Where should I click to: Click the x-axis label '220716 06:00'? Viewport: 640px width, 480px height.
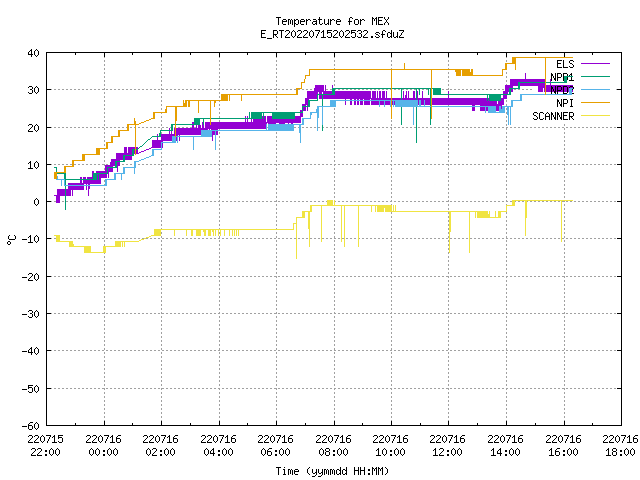pos(276,446)
